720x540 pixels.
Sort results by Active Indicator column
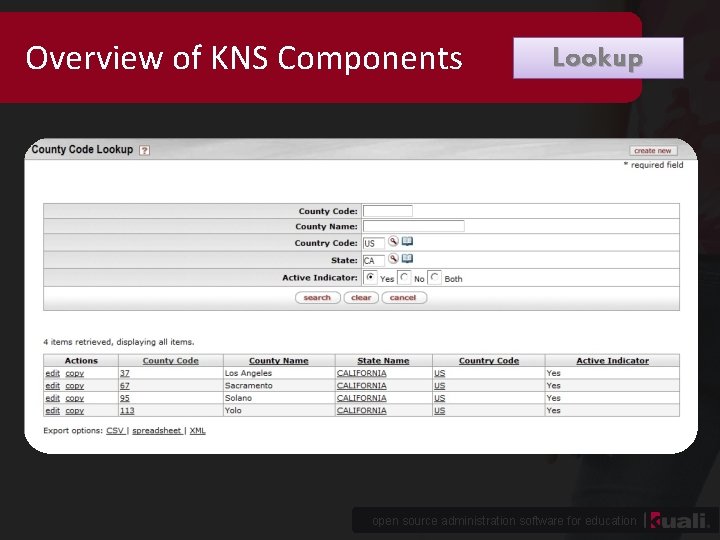pos(613,361)
